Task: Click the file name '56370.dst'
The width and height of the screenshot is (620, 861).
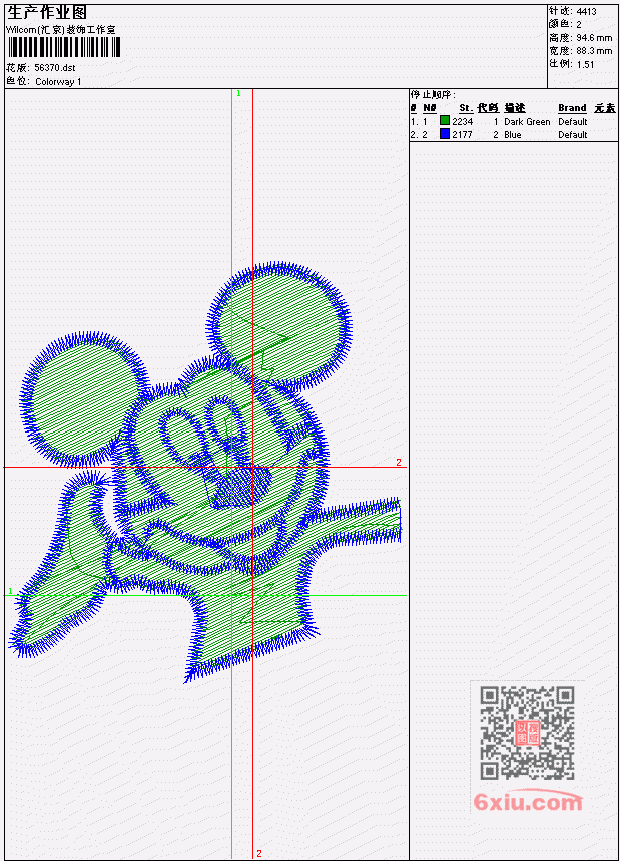Action: [54, 68]
